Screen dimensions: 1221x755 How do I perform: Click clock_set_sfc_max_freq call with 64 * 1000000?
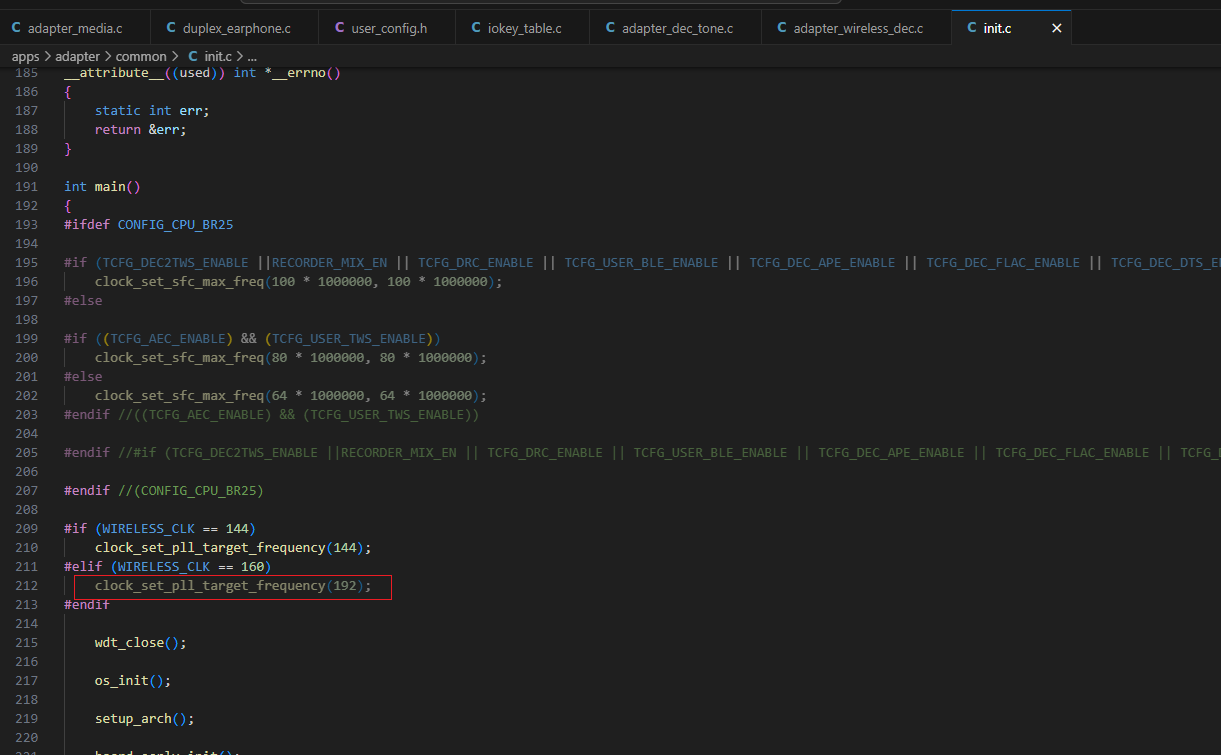tap(291, 395)
